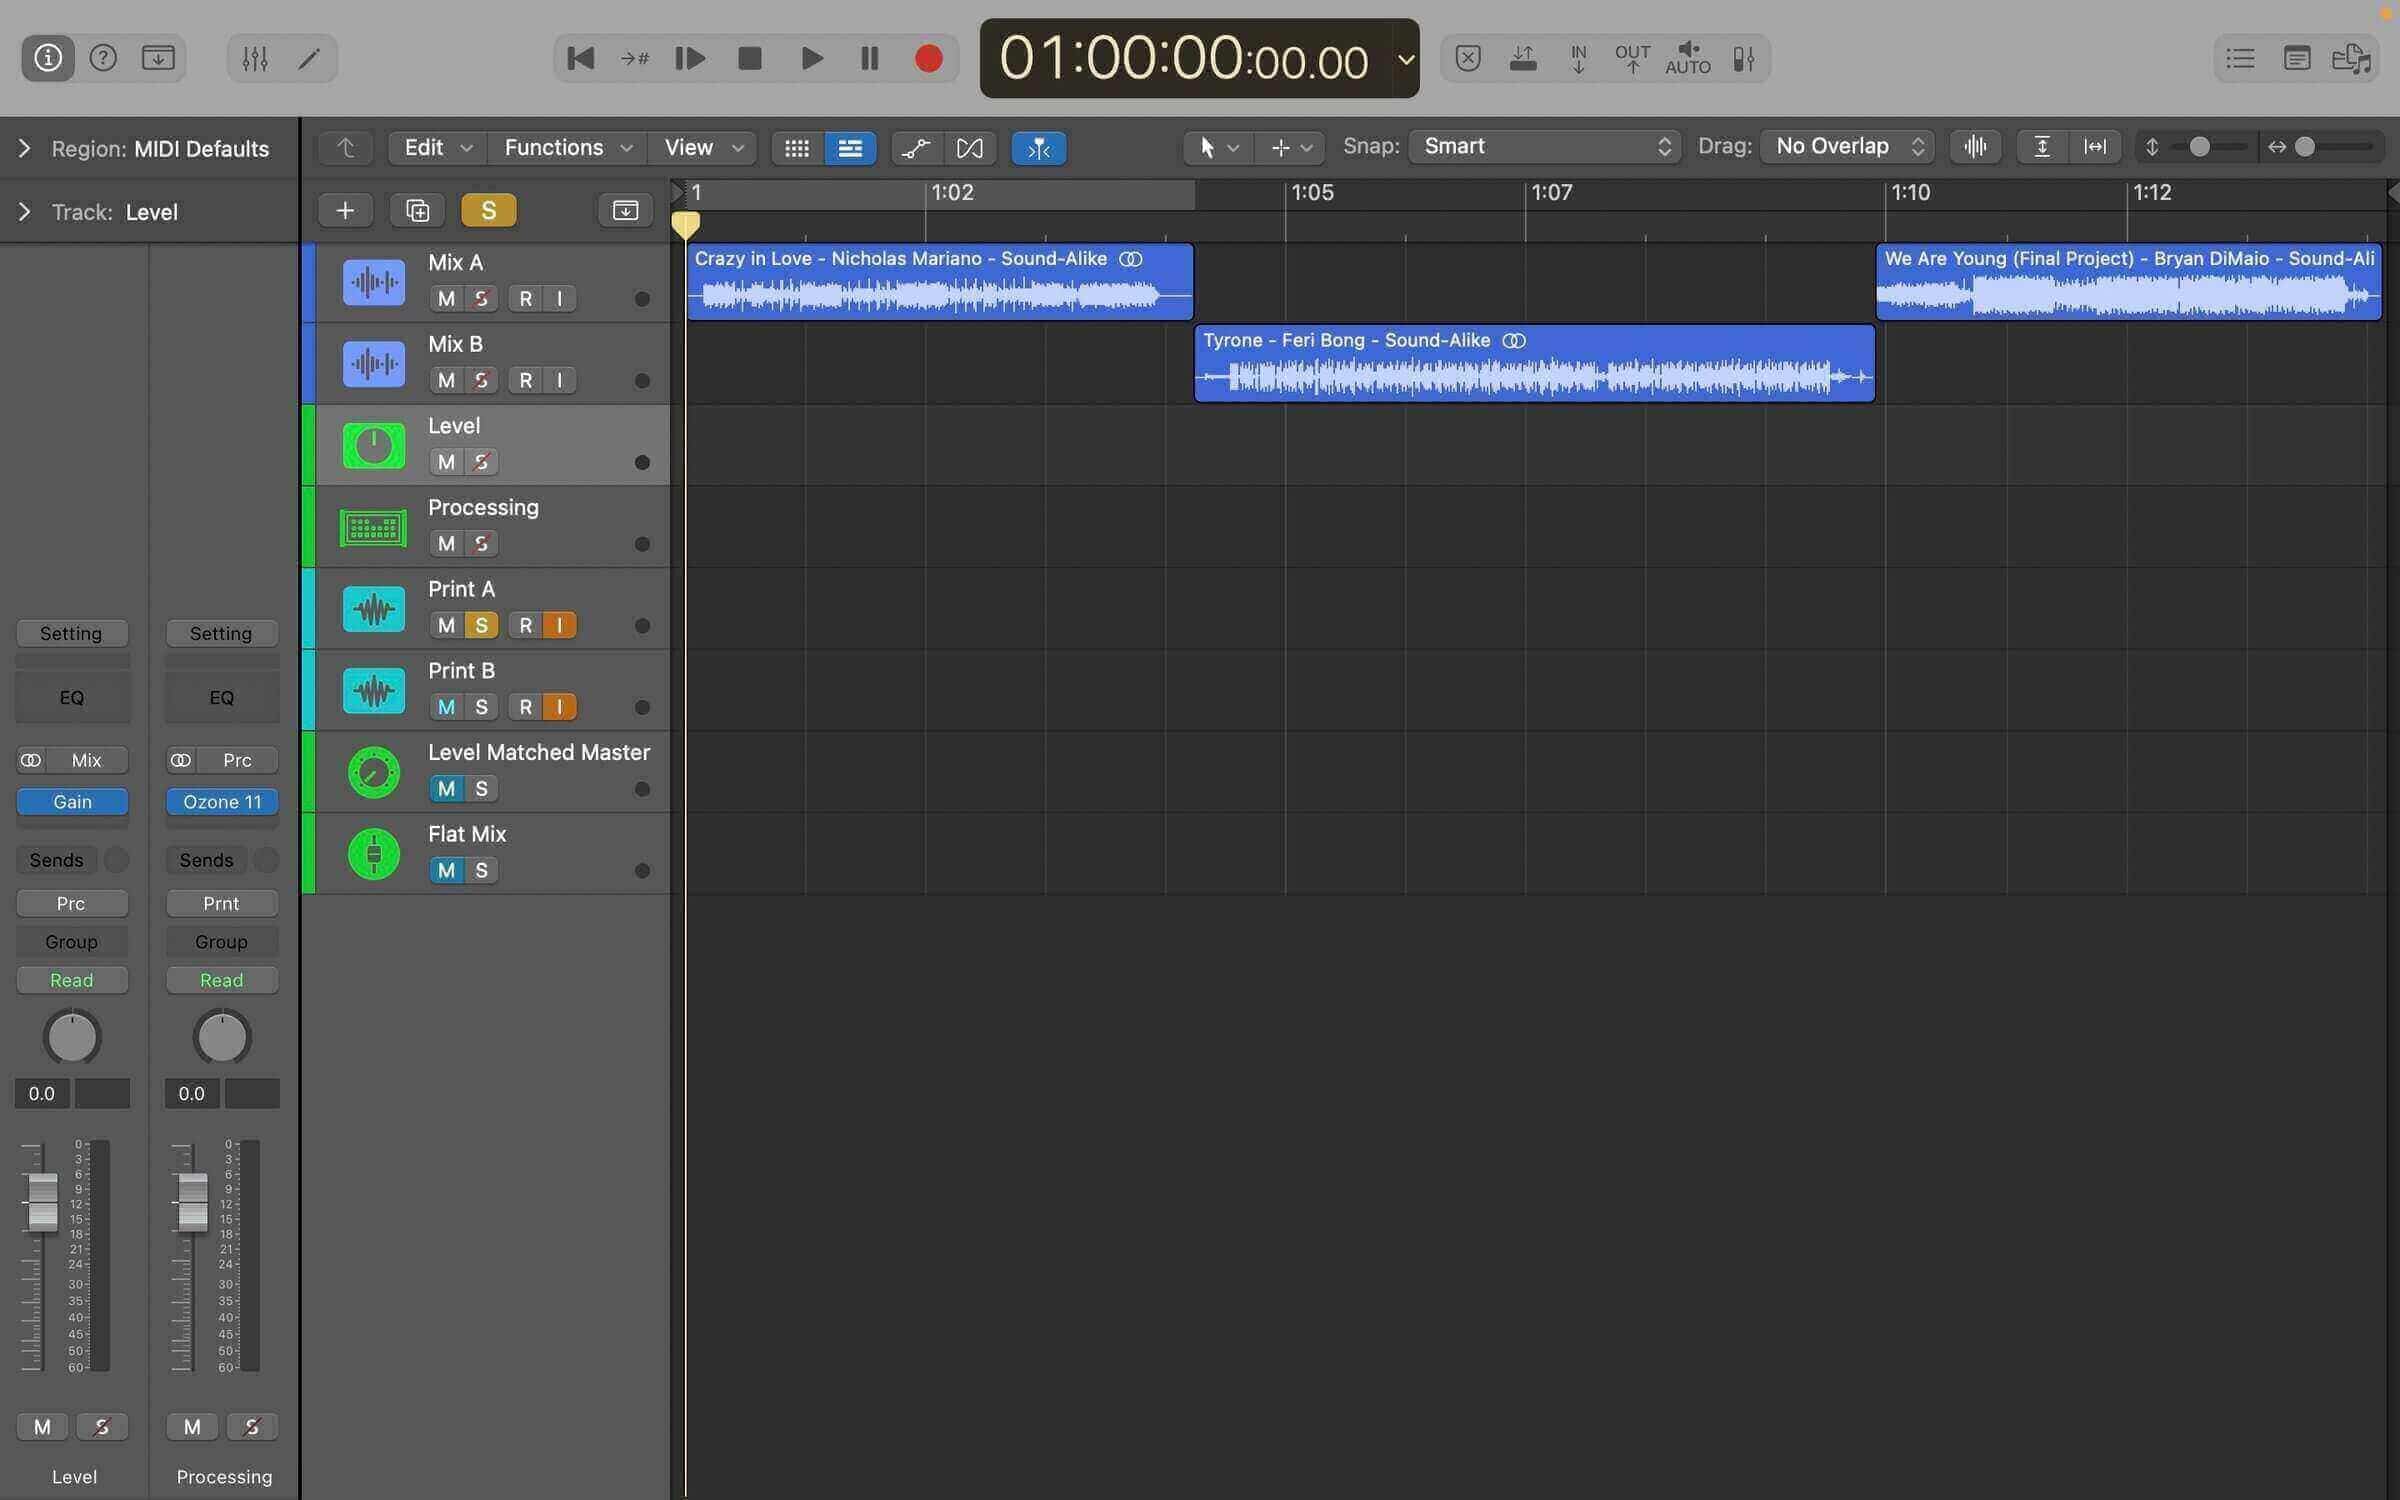This screenshot has width=2400, height=1500.
Task: Open the Toolbar download tray icon
Action: click(x=158, y=58)
